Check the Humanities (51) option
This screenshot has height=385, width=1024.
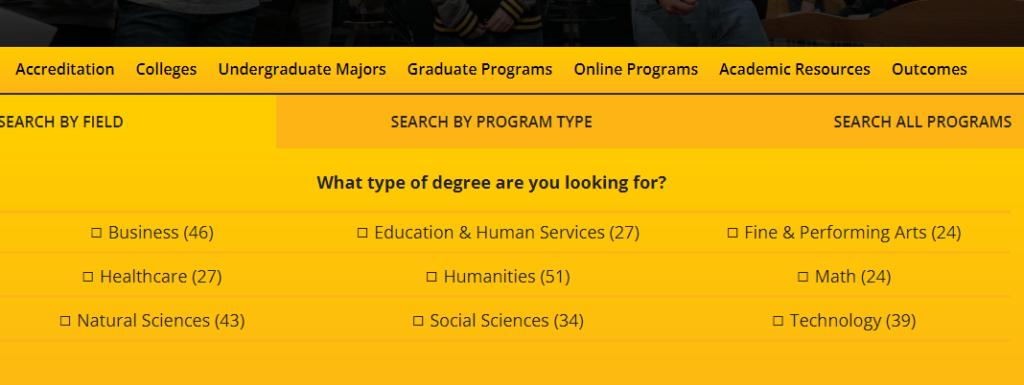(432, 277)
